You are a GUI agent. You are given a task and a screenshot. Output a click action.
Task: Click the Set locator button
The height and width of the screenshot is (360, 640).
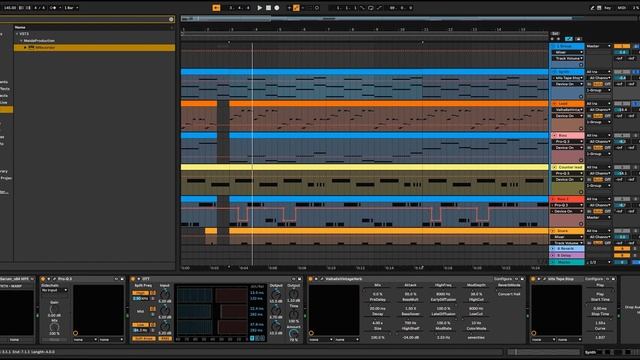pos(555,33)
